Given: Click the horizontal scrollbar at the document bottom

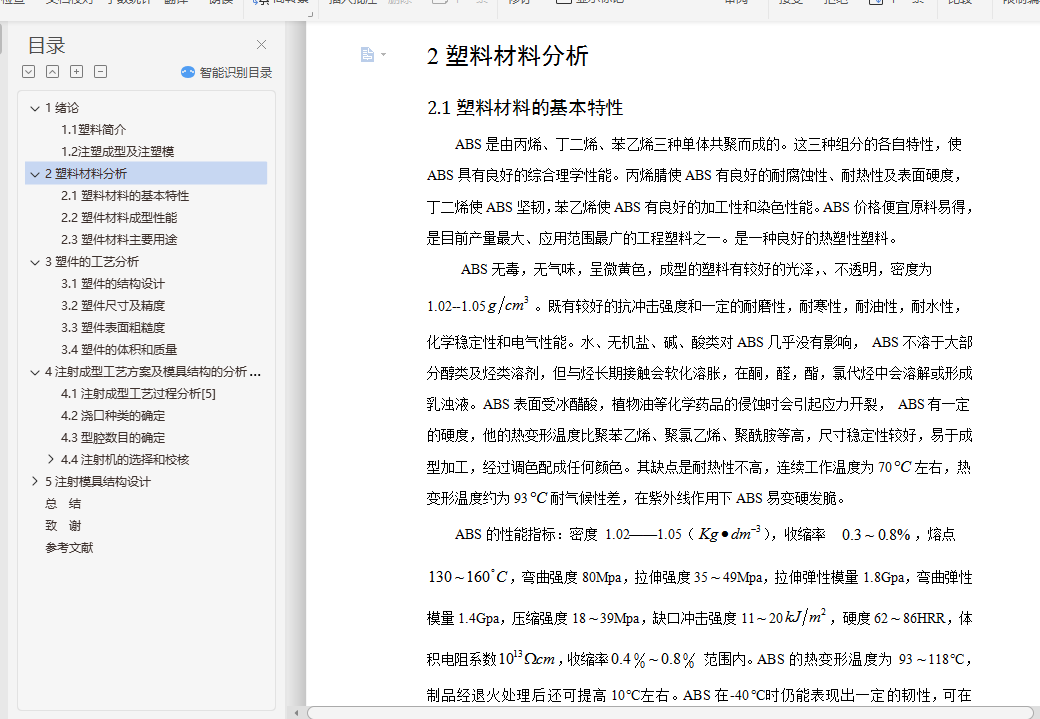Looking at the screenshot, I should click(x=670, y=713).
